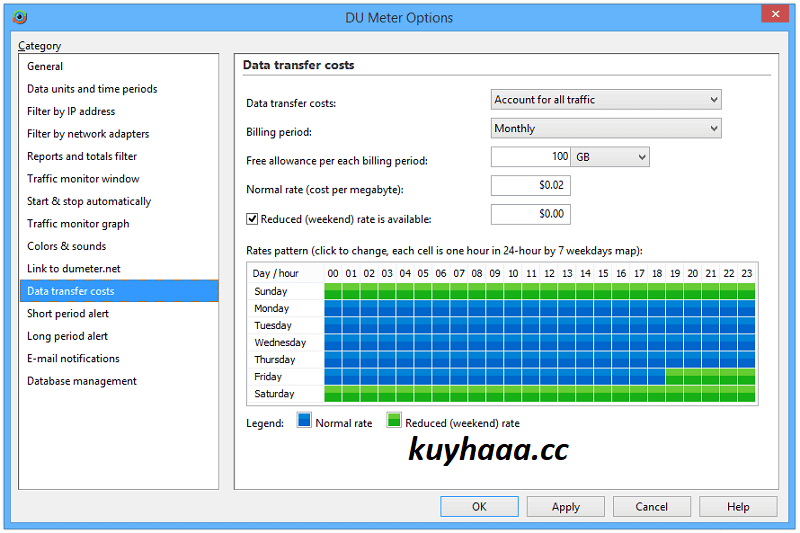Open Filter by IP address category
Screen dimensions: 800x533
pos(118,111)
